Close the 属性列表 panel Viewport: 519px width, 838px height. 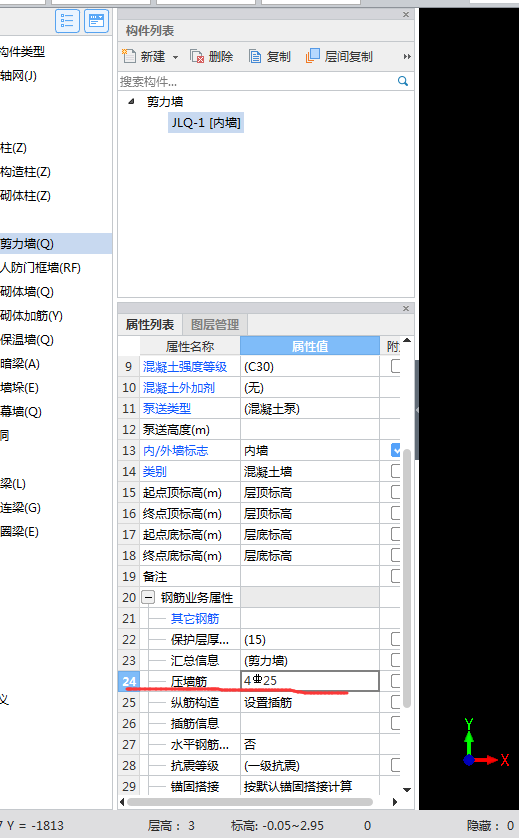tap(406, 308)
